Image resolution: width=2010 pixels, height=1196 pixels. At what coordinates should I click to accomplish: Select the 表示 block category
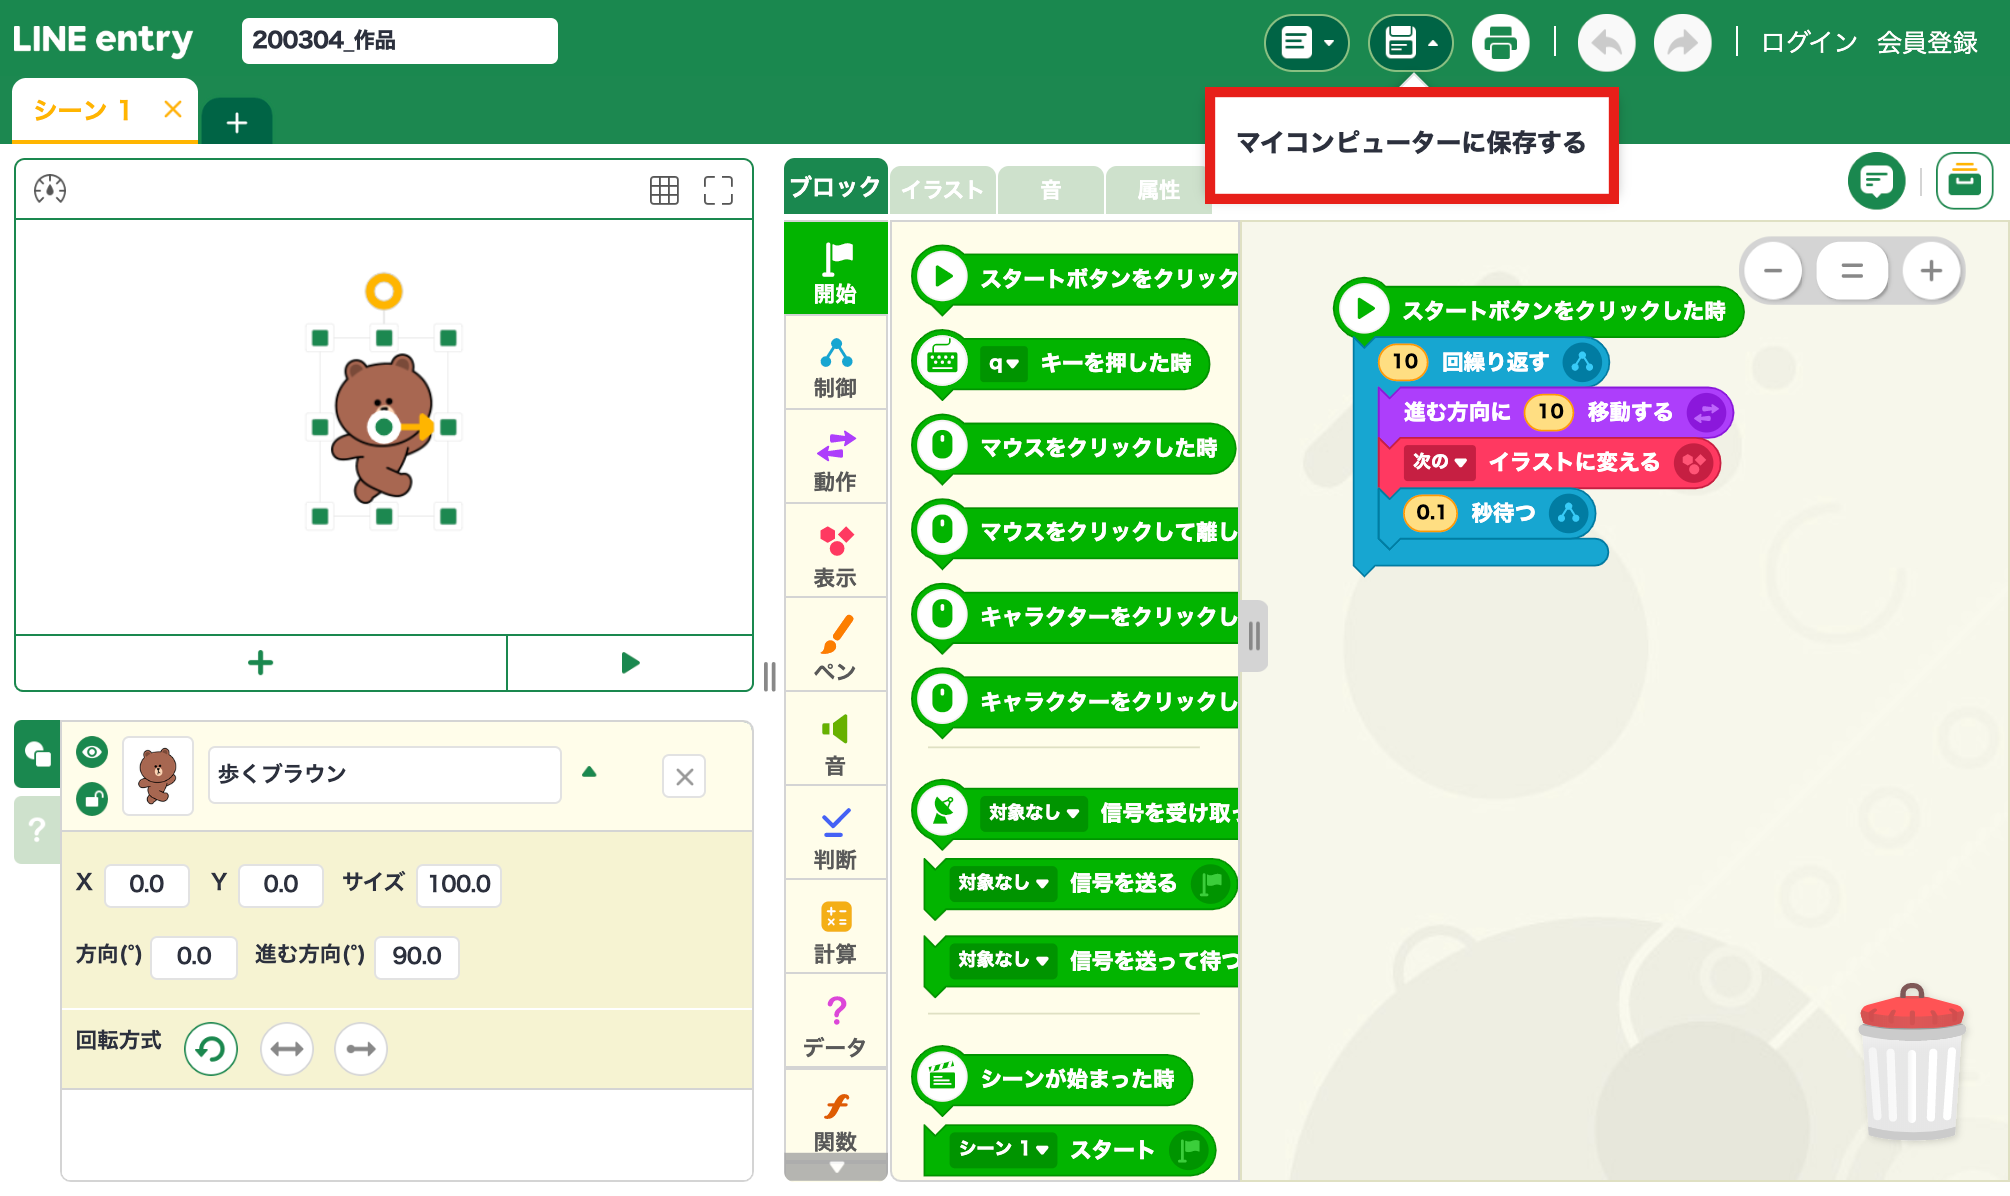(835, 553)
